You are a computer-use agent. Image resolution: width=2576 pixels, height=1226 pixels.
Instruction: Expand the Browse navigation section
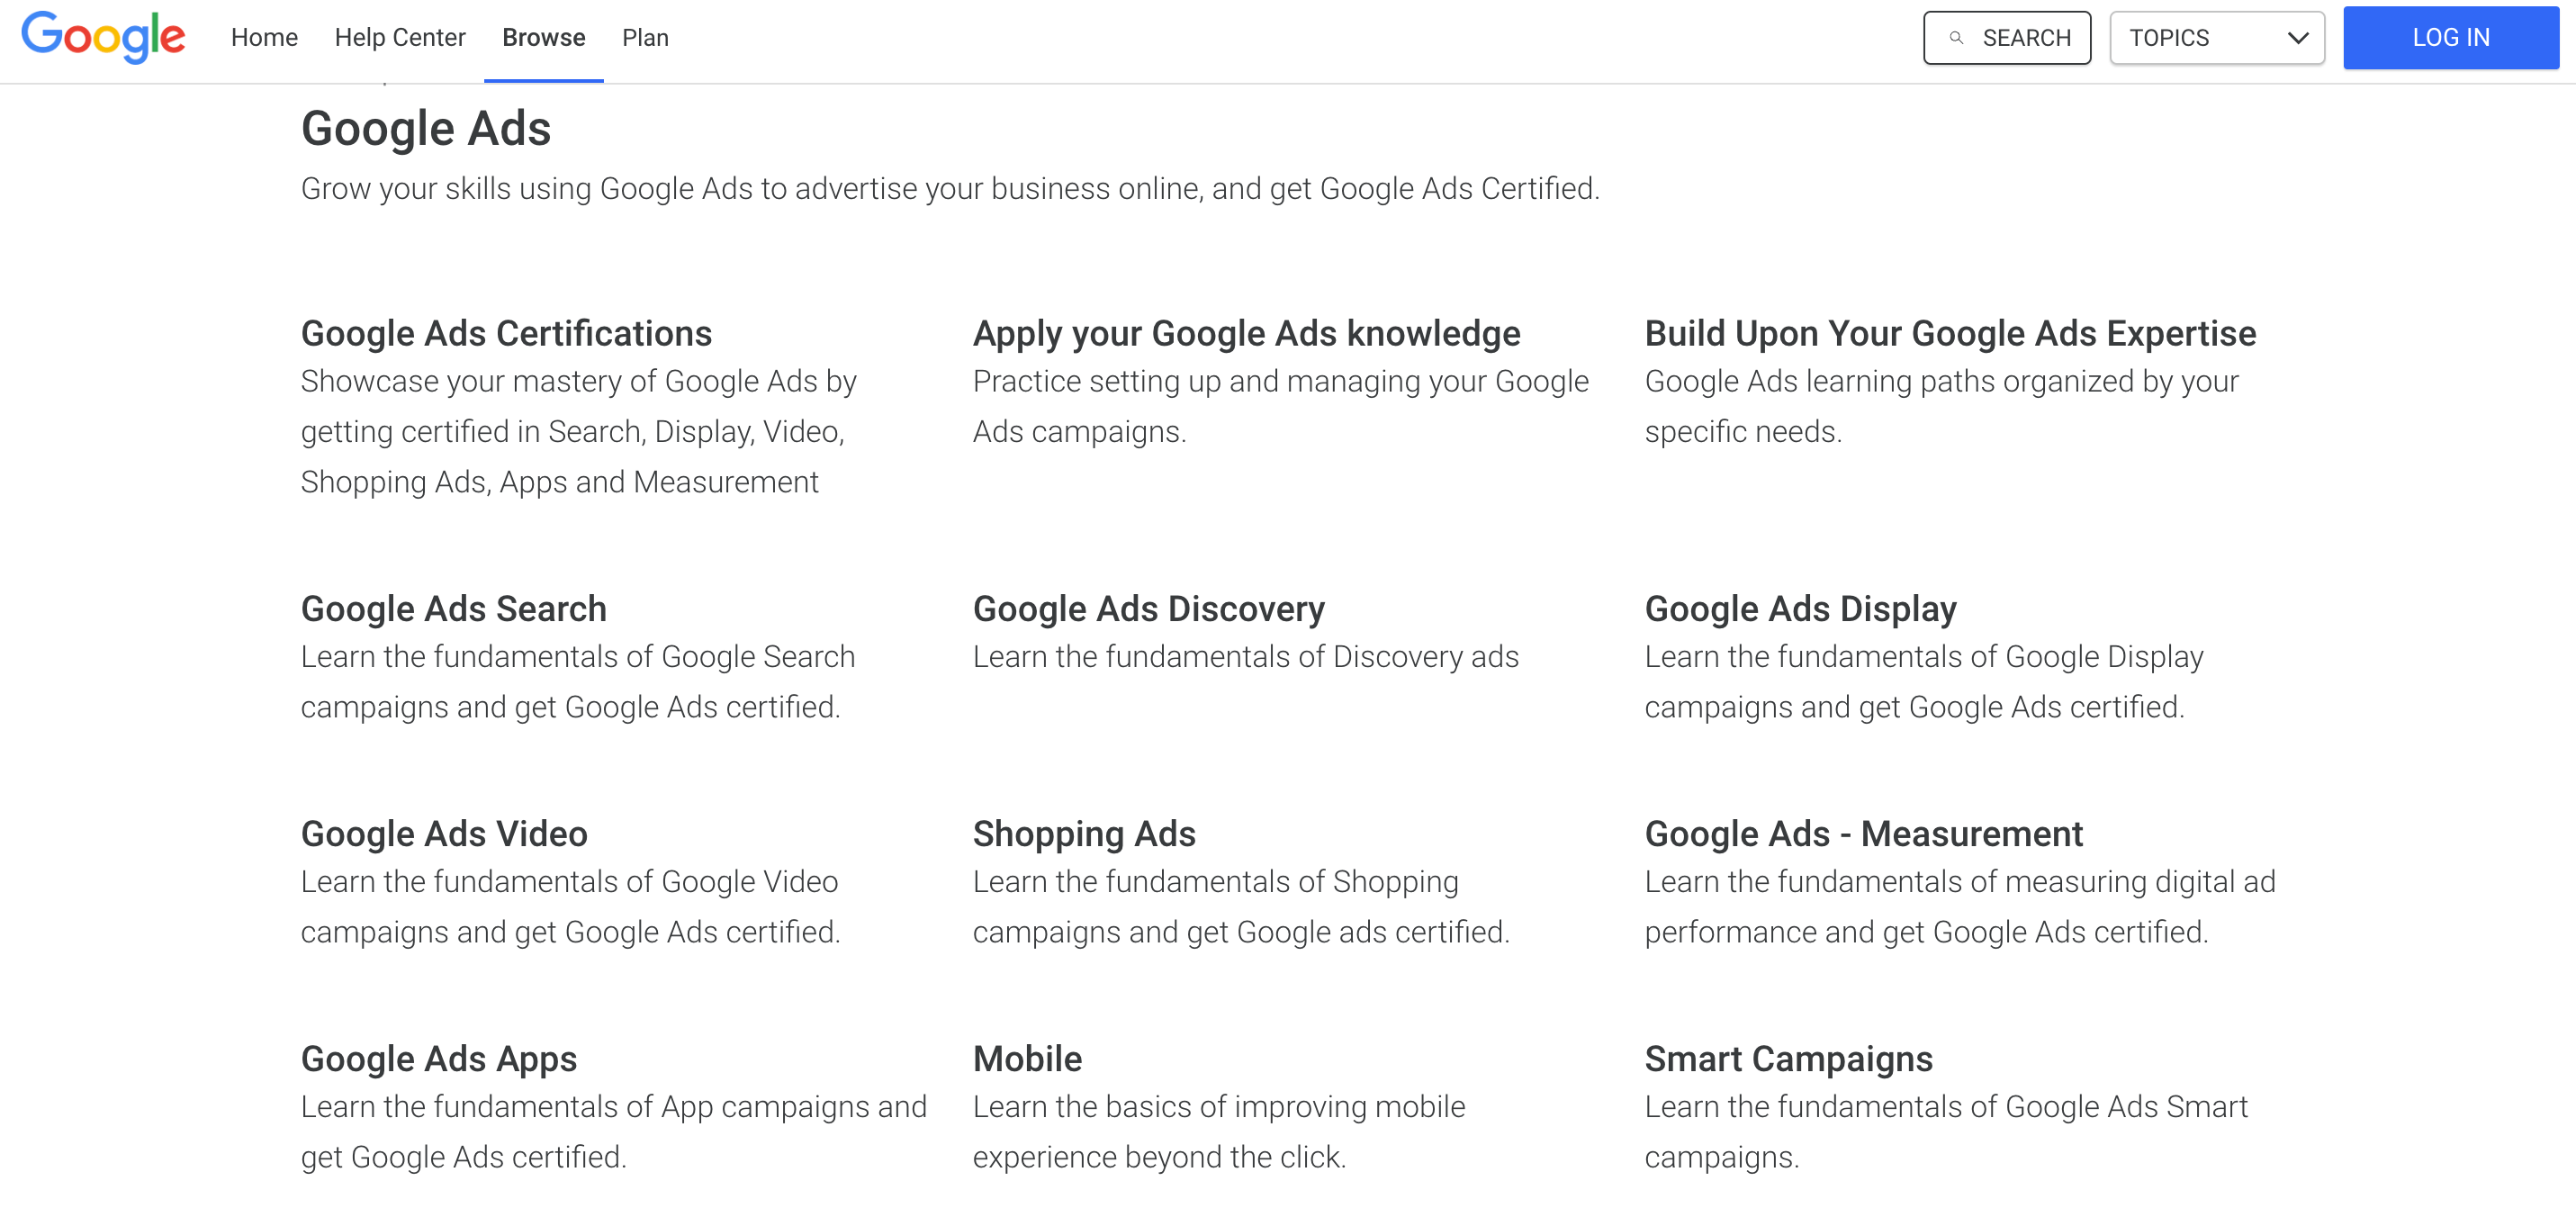[542, 36]
